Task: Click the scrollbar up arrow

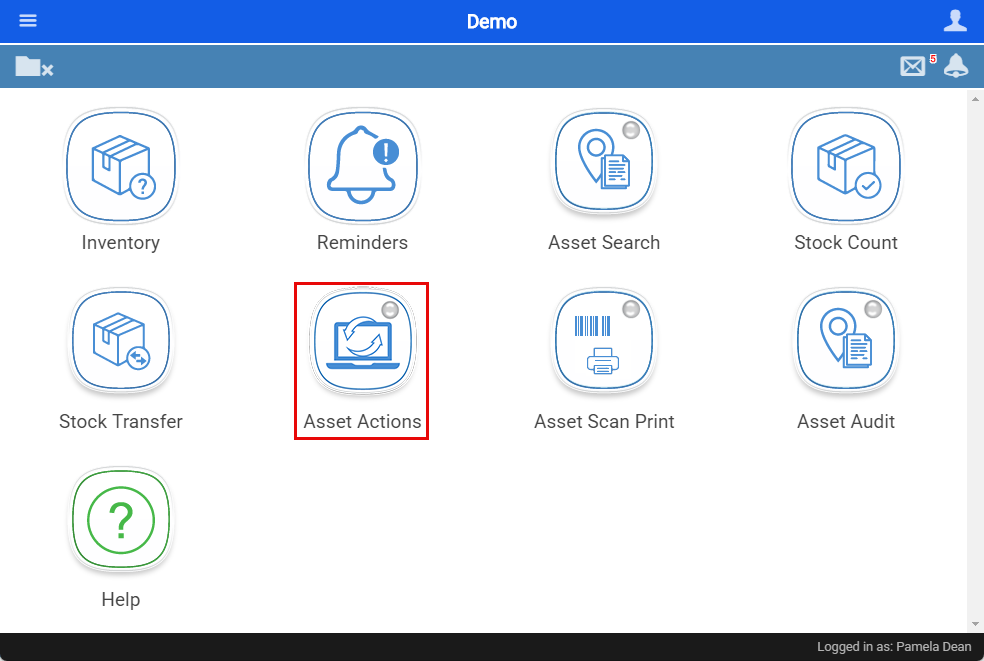Action: click(975, 99)
